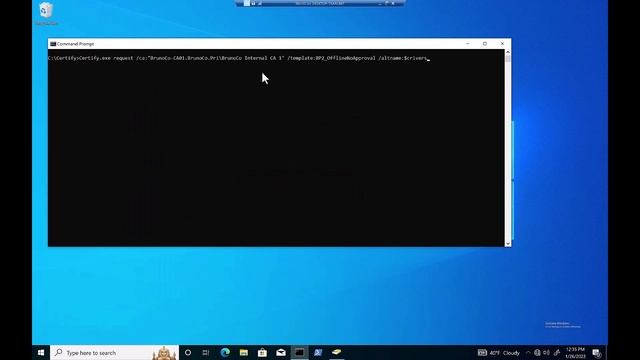Open the Mail app from the taskbar
The width and height of the screenshot is (640, 360).
281,353
